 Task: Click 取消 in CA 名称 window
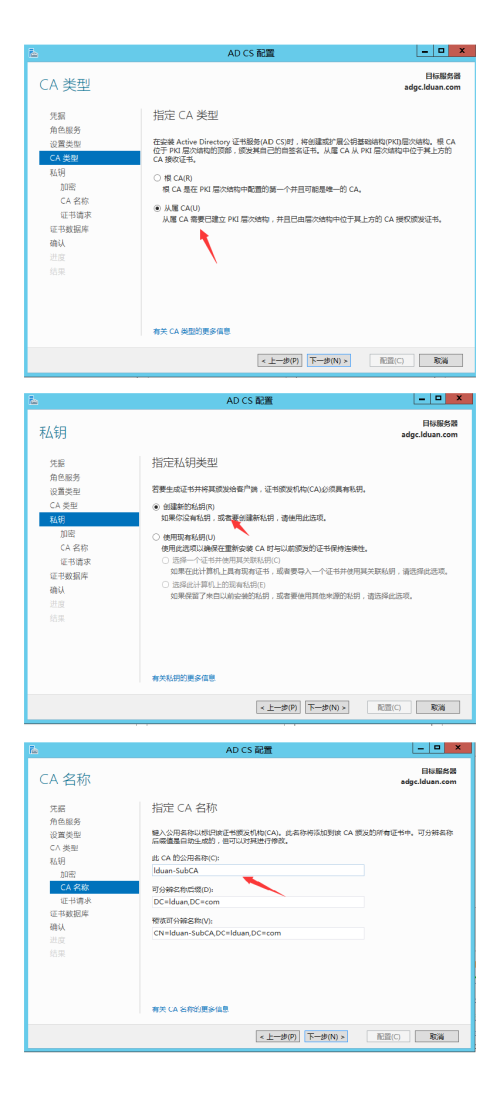click(x=437, y=1037)
